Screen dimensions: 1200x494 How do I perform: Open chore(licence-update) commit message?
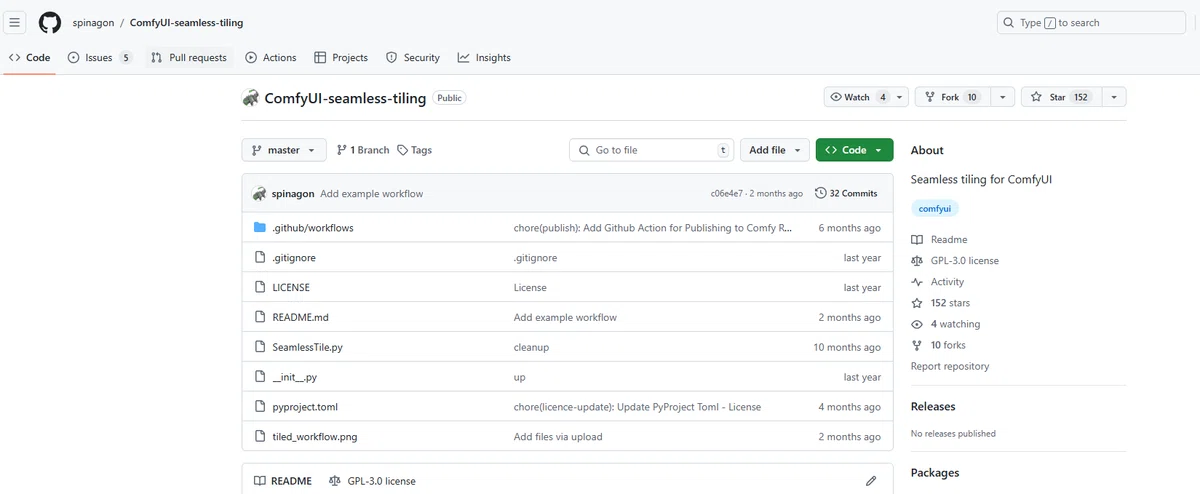[637, 407]
